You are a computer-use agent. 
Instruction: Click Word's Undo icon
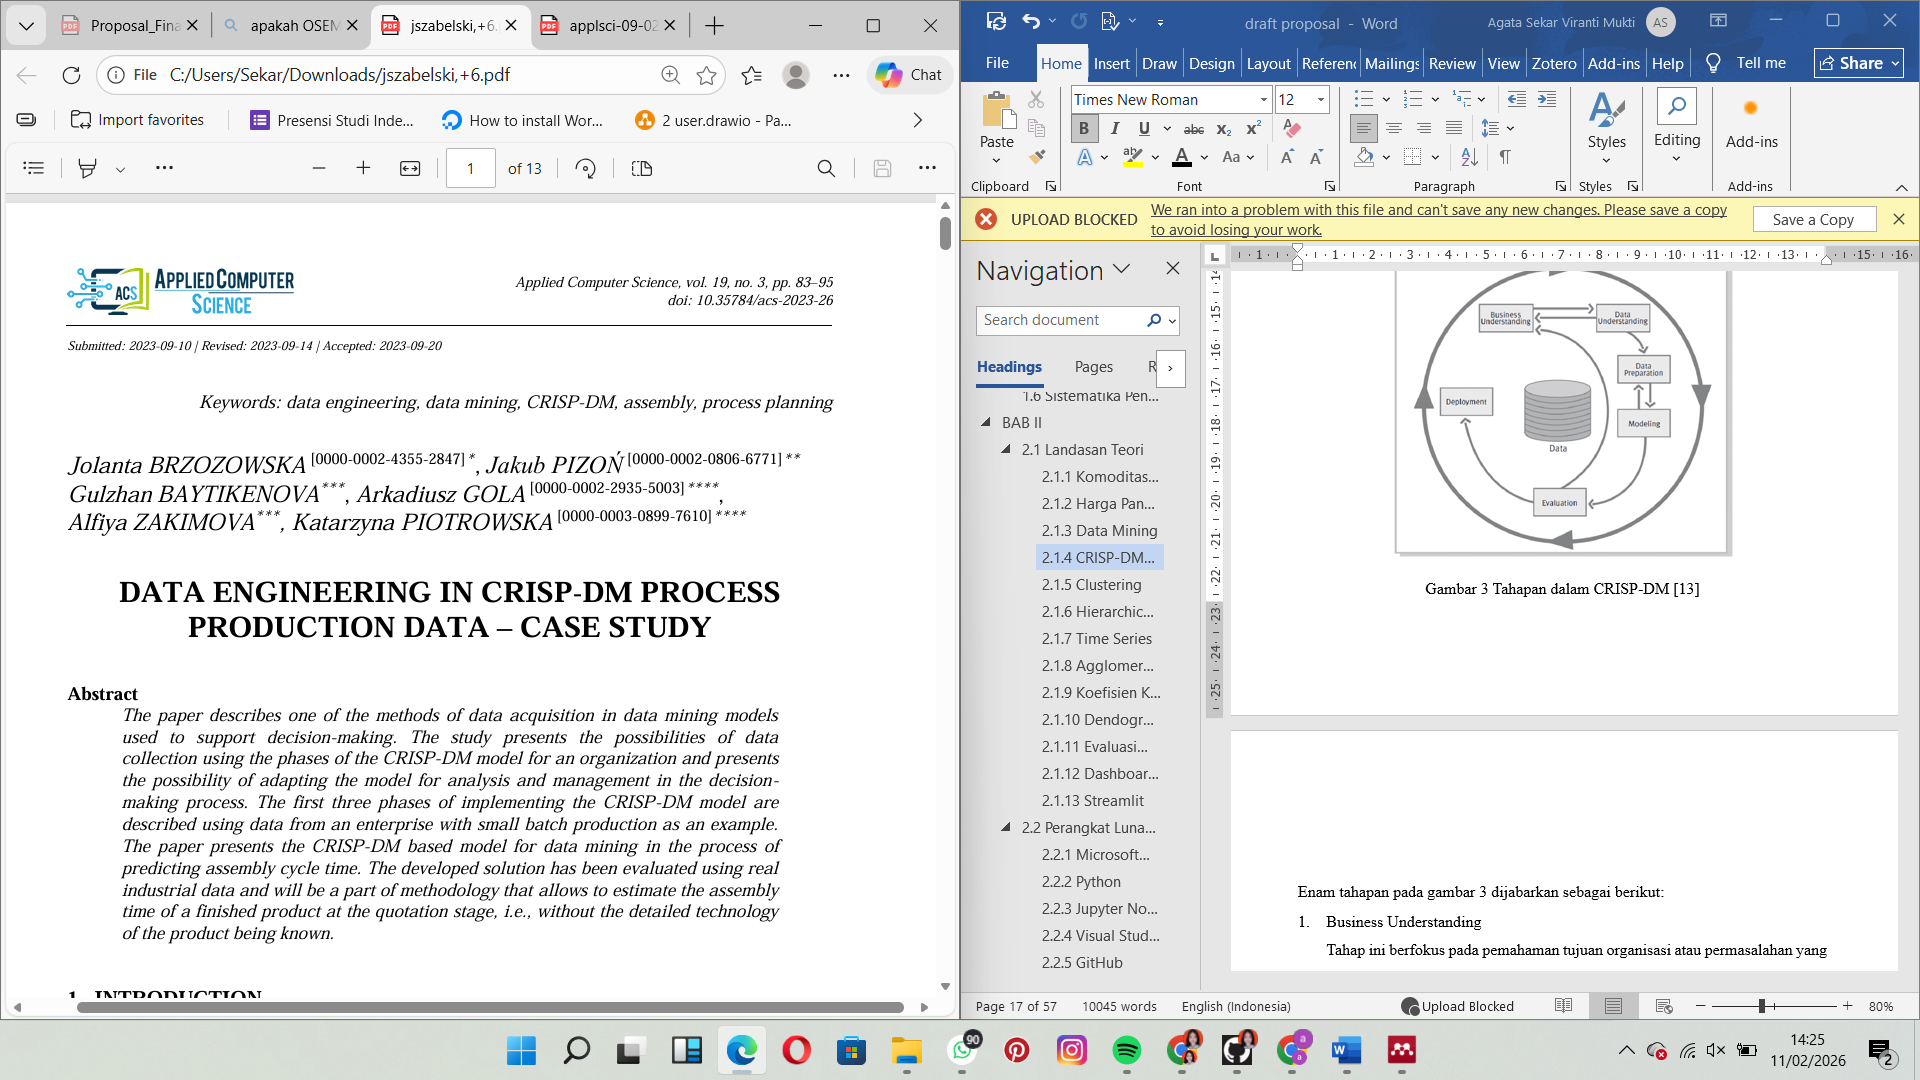click(x=1031, y=21)
